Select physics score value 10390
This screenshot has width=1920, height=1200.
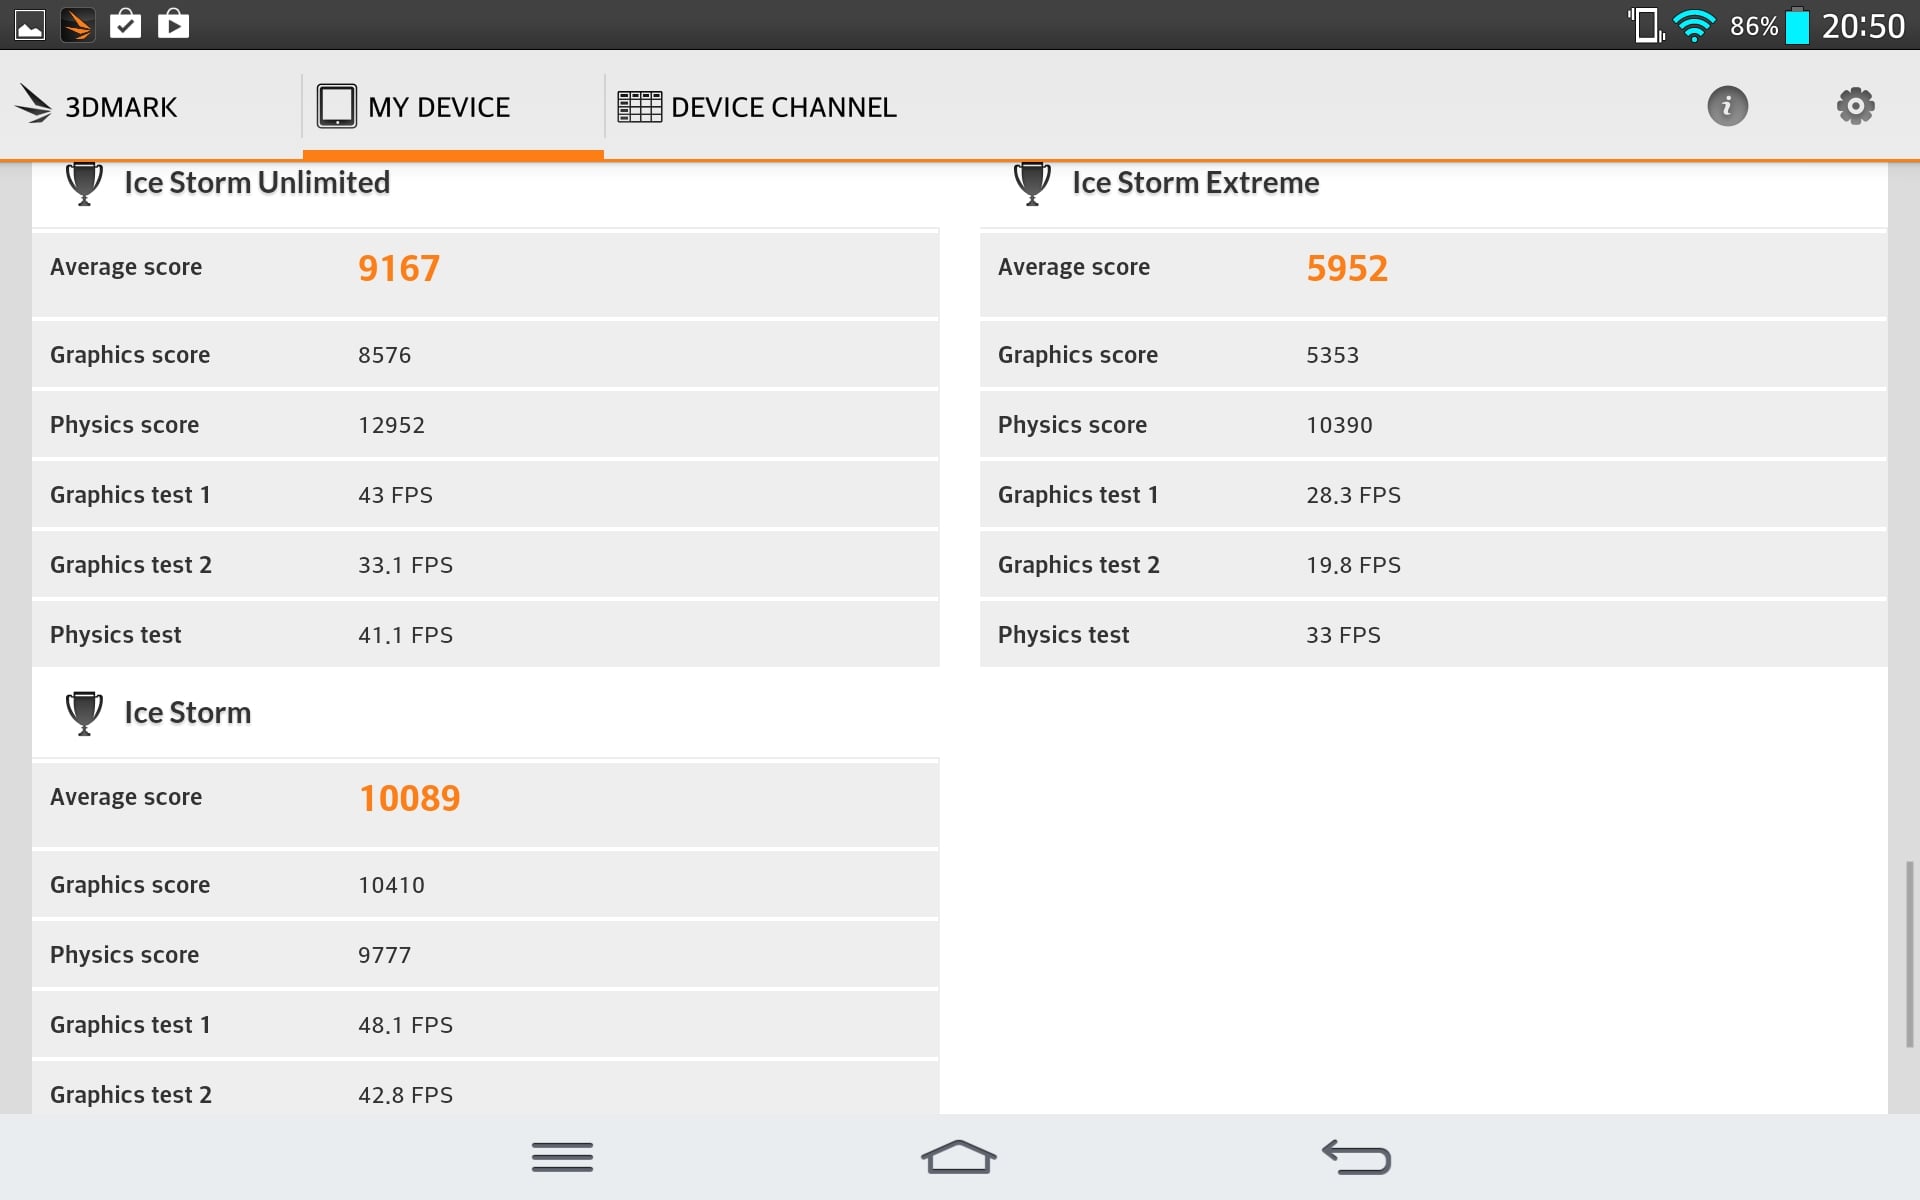pyautogui.click(x=1340, y=425)
